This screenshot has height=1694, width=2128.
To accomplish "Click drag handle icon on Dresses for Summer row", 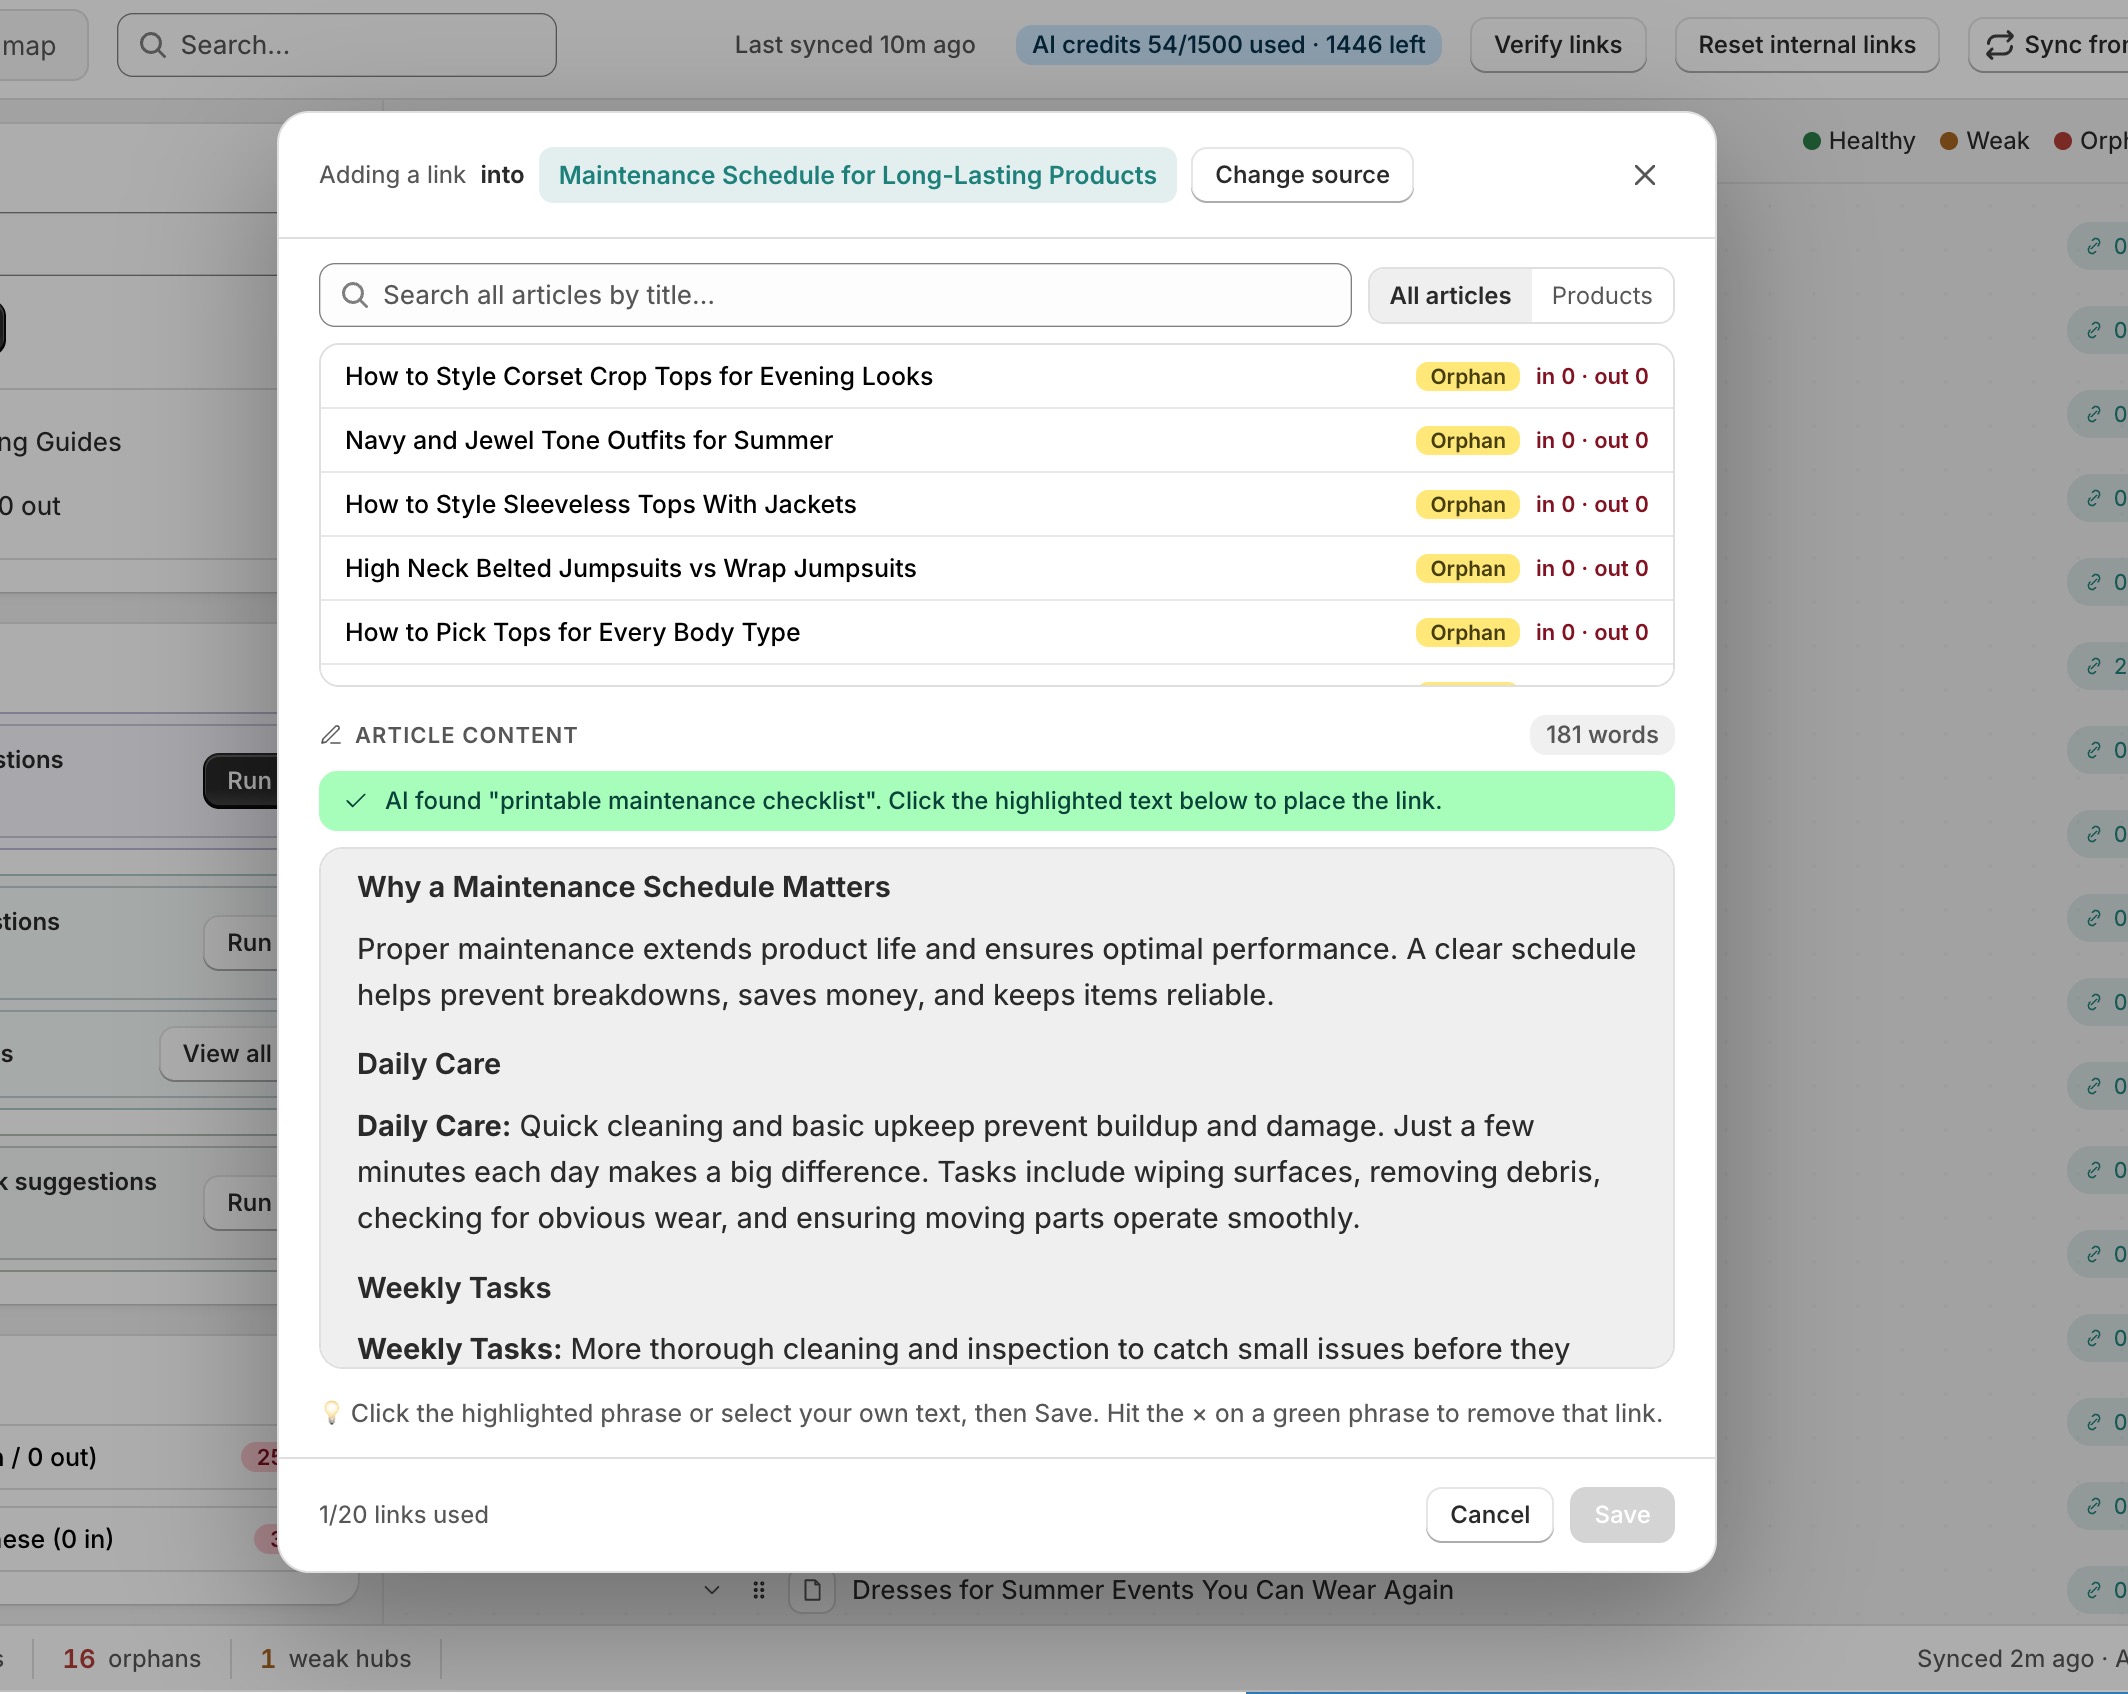I will 759,1590.
